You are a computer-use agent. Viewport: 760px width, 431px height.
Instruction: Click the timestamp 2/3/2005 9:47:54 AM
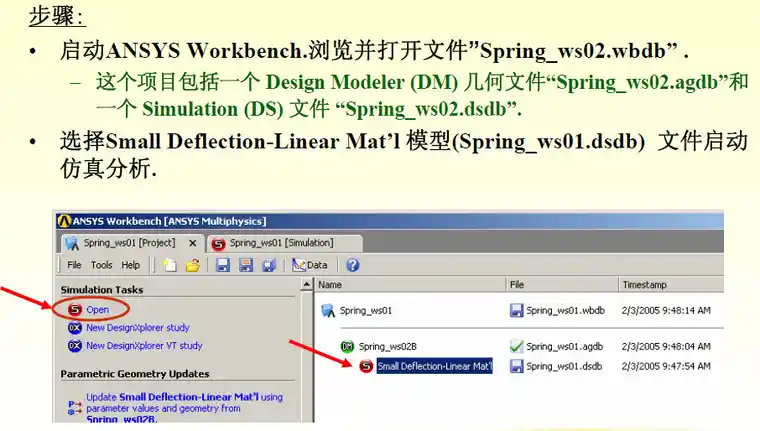pyautogui.click(x=666, y=366)
